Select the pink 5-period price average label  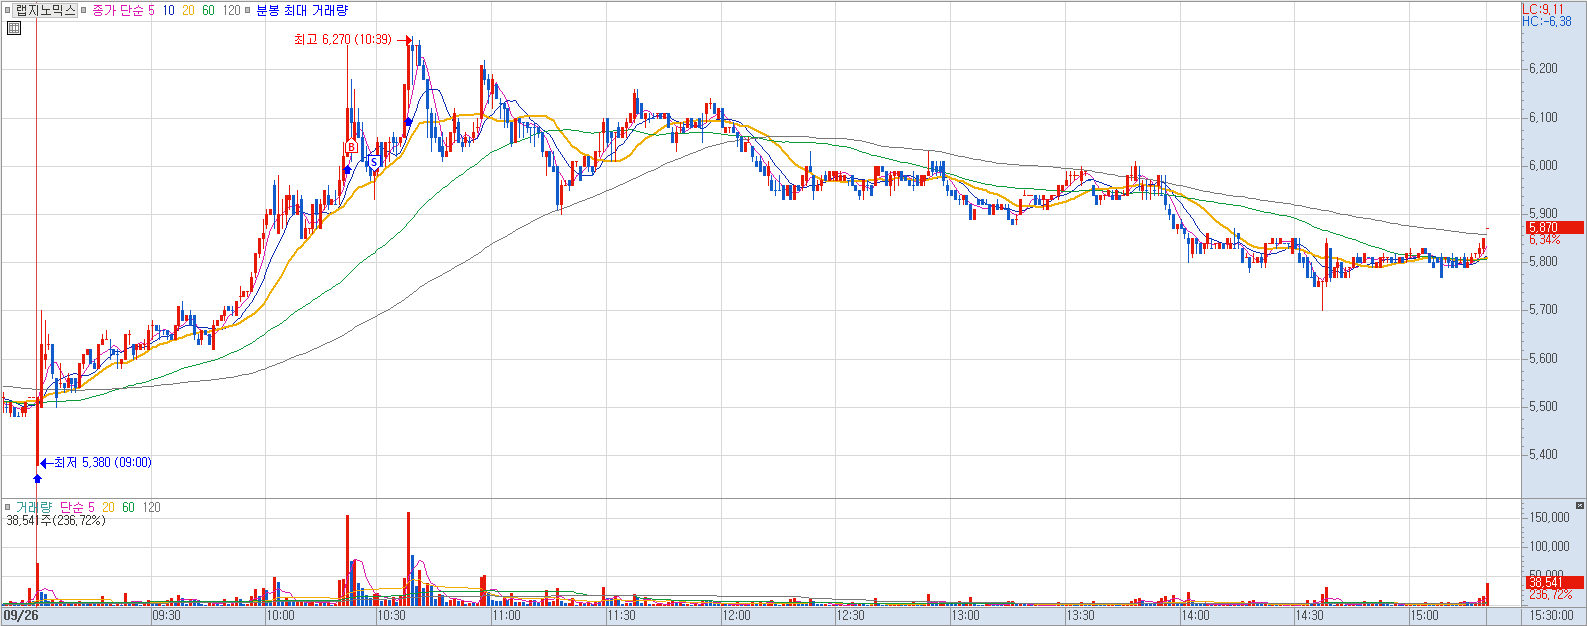tap(152, 10)
